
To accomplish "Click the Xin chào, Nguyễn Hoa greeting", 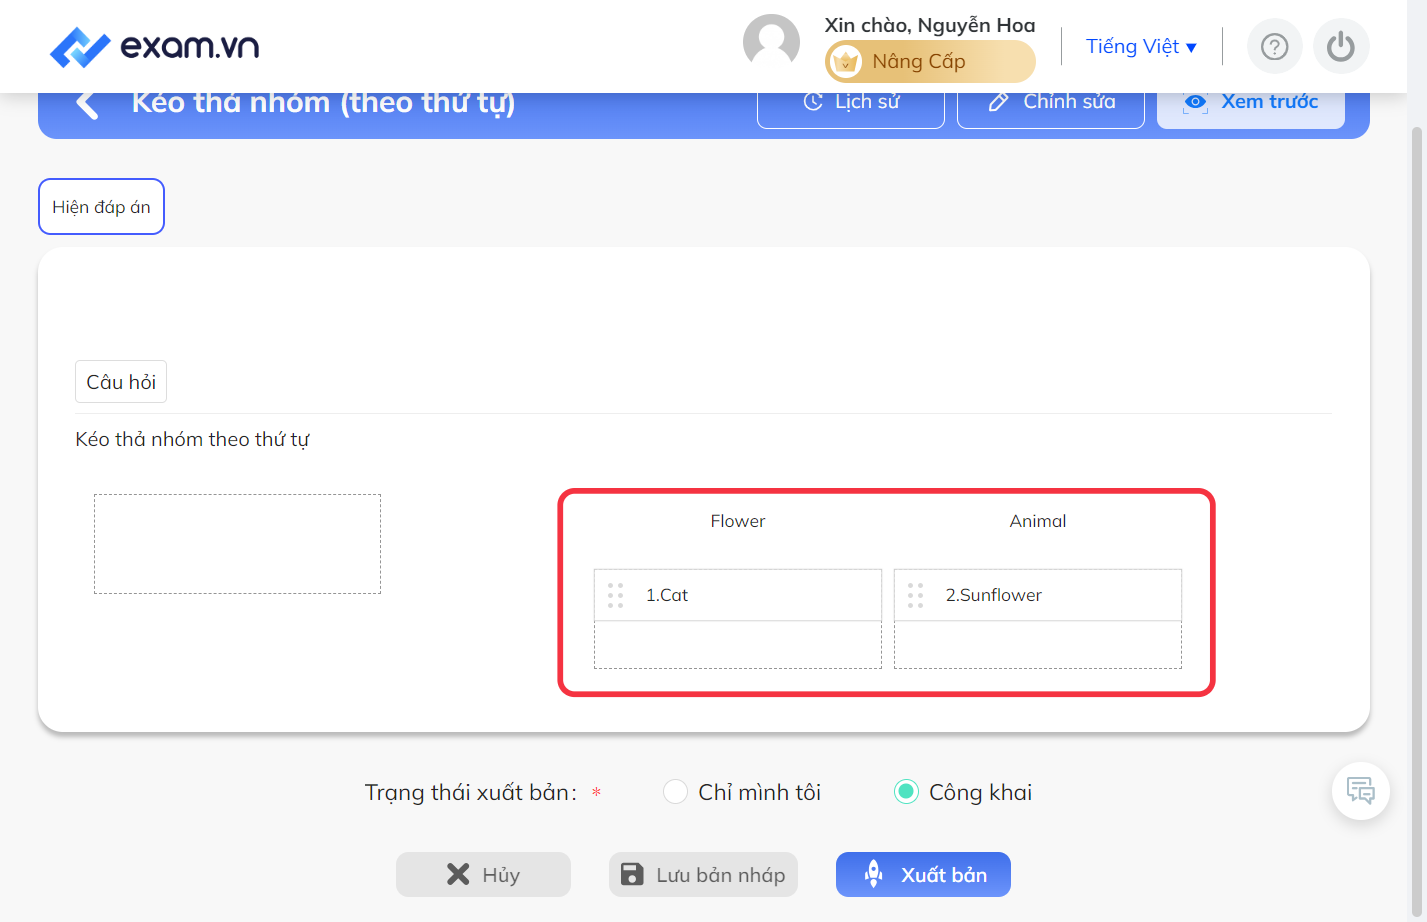I will tap(930, 25).
